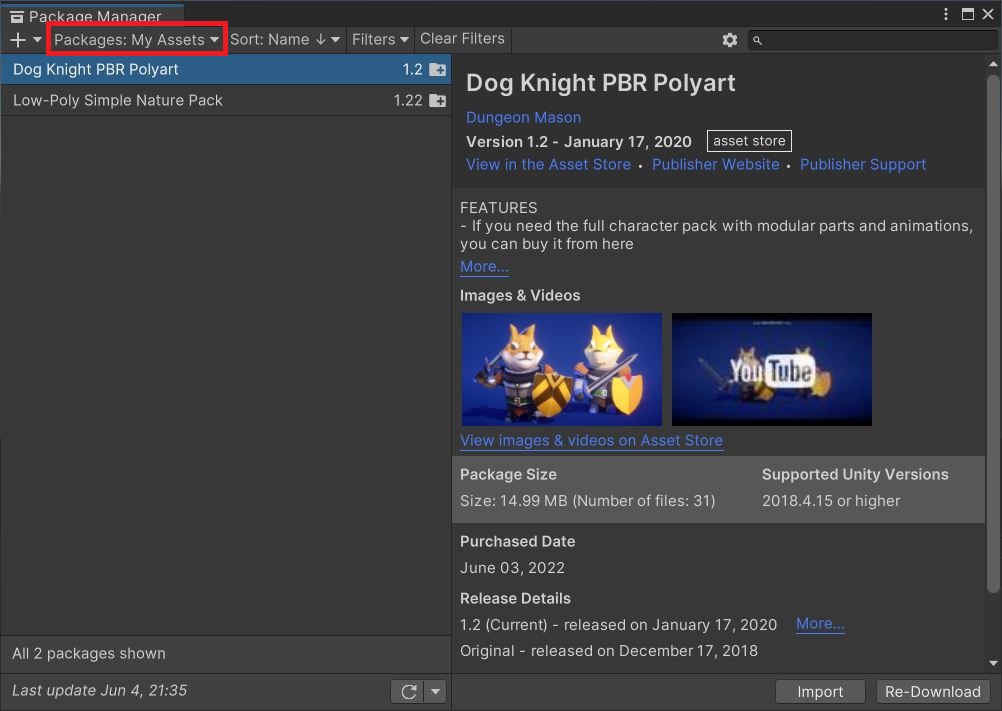The width and height of the screenshot is (1002, 711).
Task: Click the Import button
Action: pos(820,692)
